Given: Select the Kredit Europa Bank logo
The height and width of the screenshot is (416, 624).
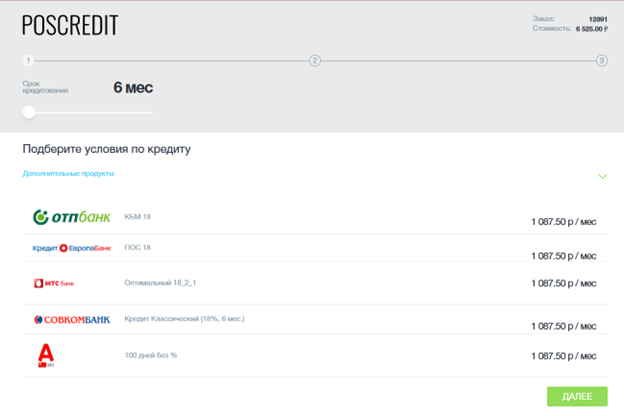Looking at the screenshot, I should point(72,248).
